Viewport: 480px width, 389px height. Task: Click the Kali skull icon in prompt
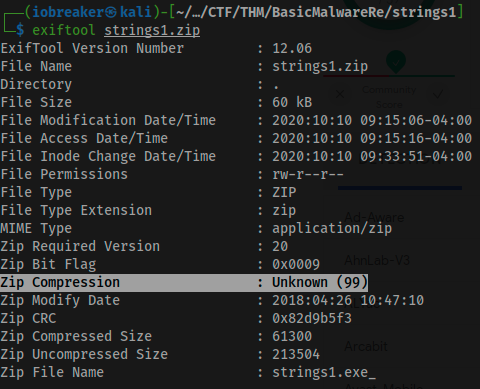coord(111,13)
